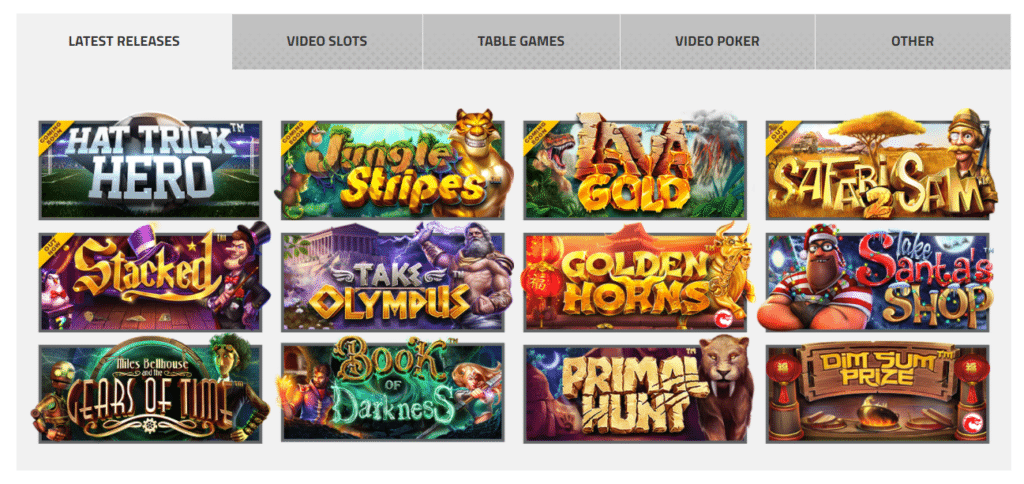Open the Jungle Stripes game thumbnail
This screenshot has height=484, width=1024.
[x=392, y=170]
